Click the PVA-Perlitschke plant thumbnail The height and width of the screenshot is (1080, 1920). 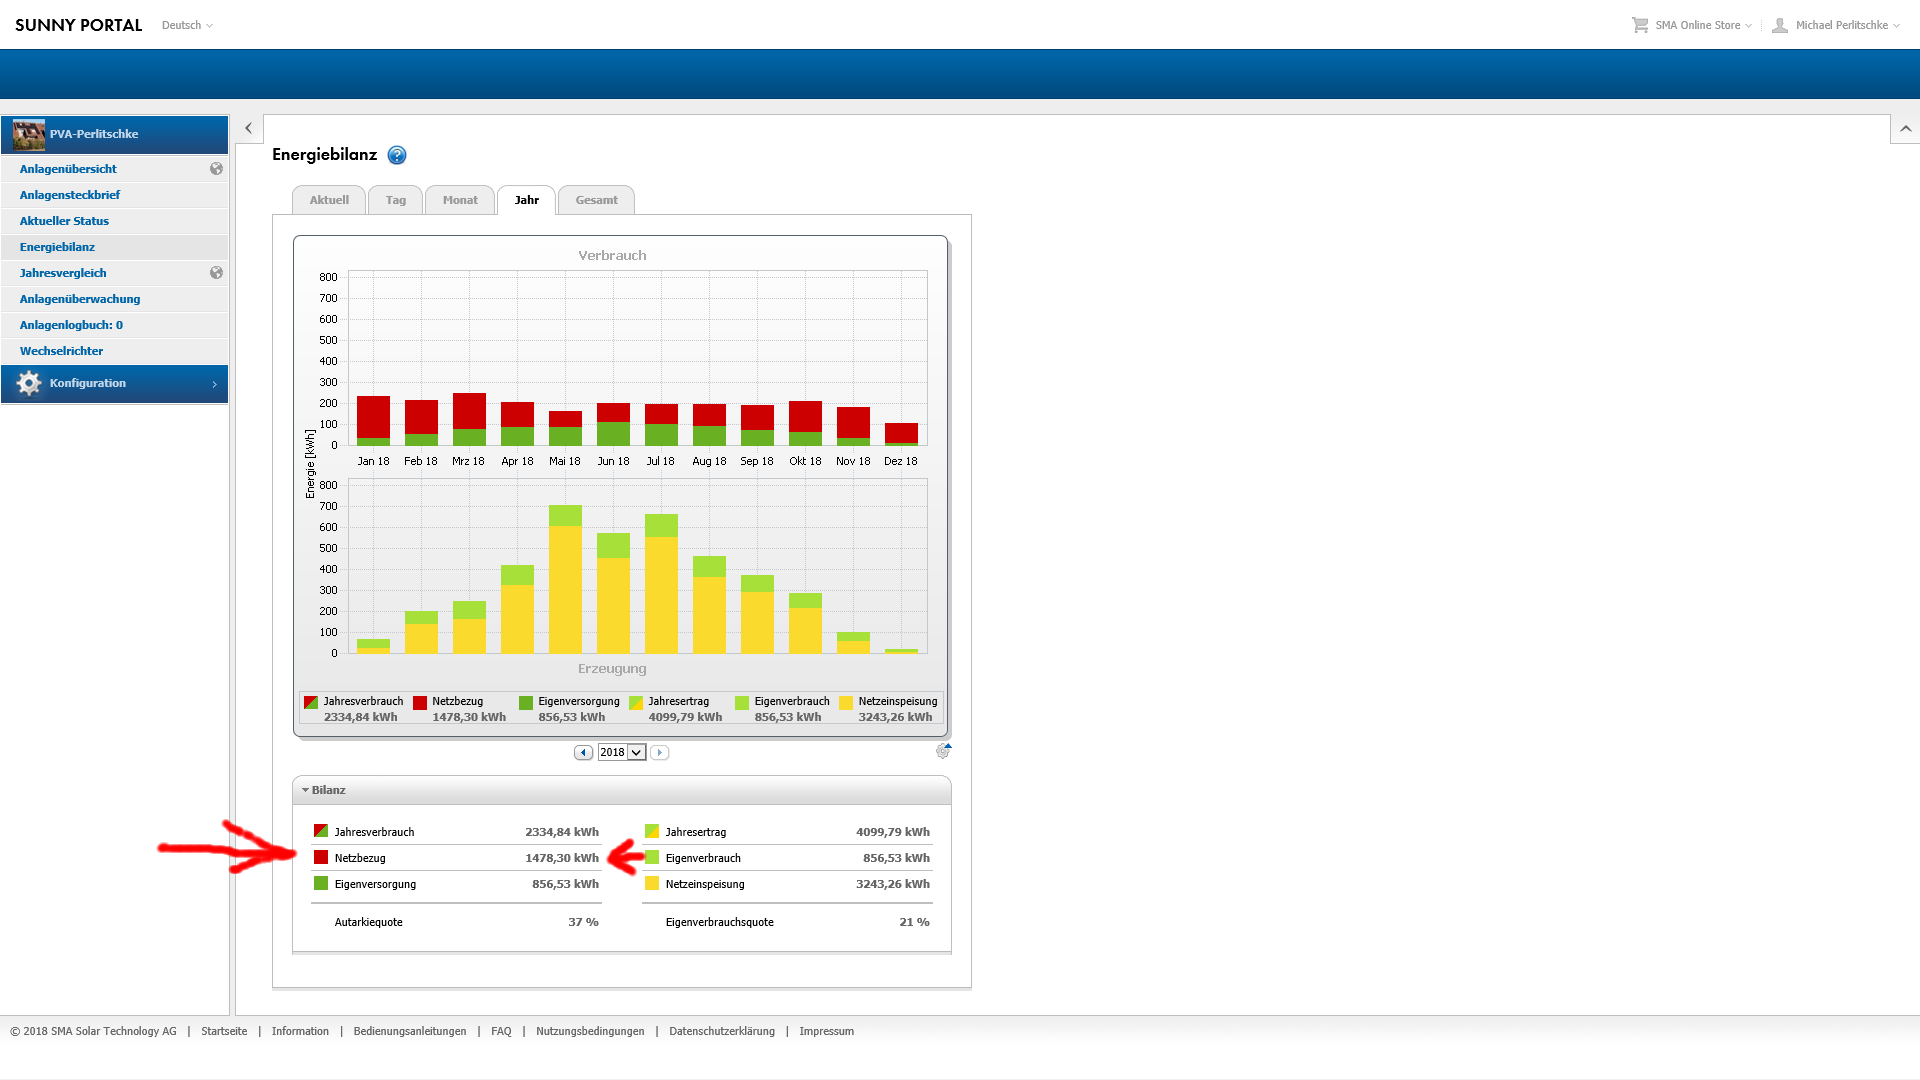(29, 134)
